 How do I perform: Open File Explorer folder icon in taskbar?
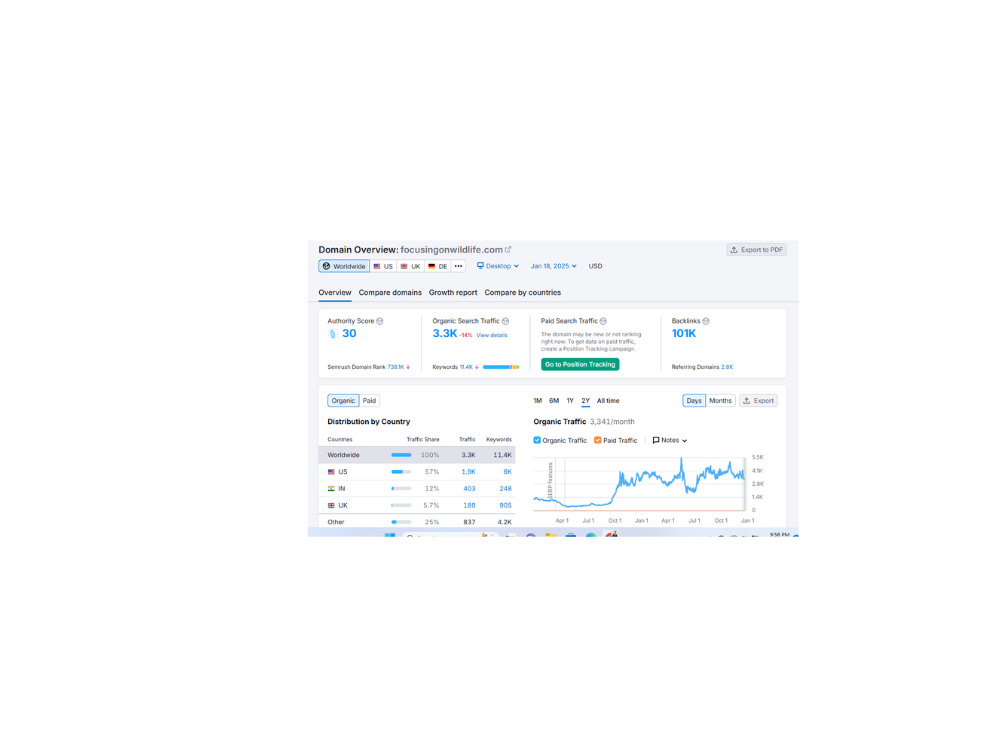tap(550, 535)
